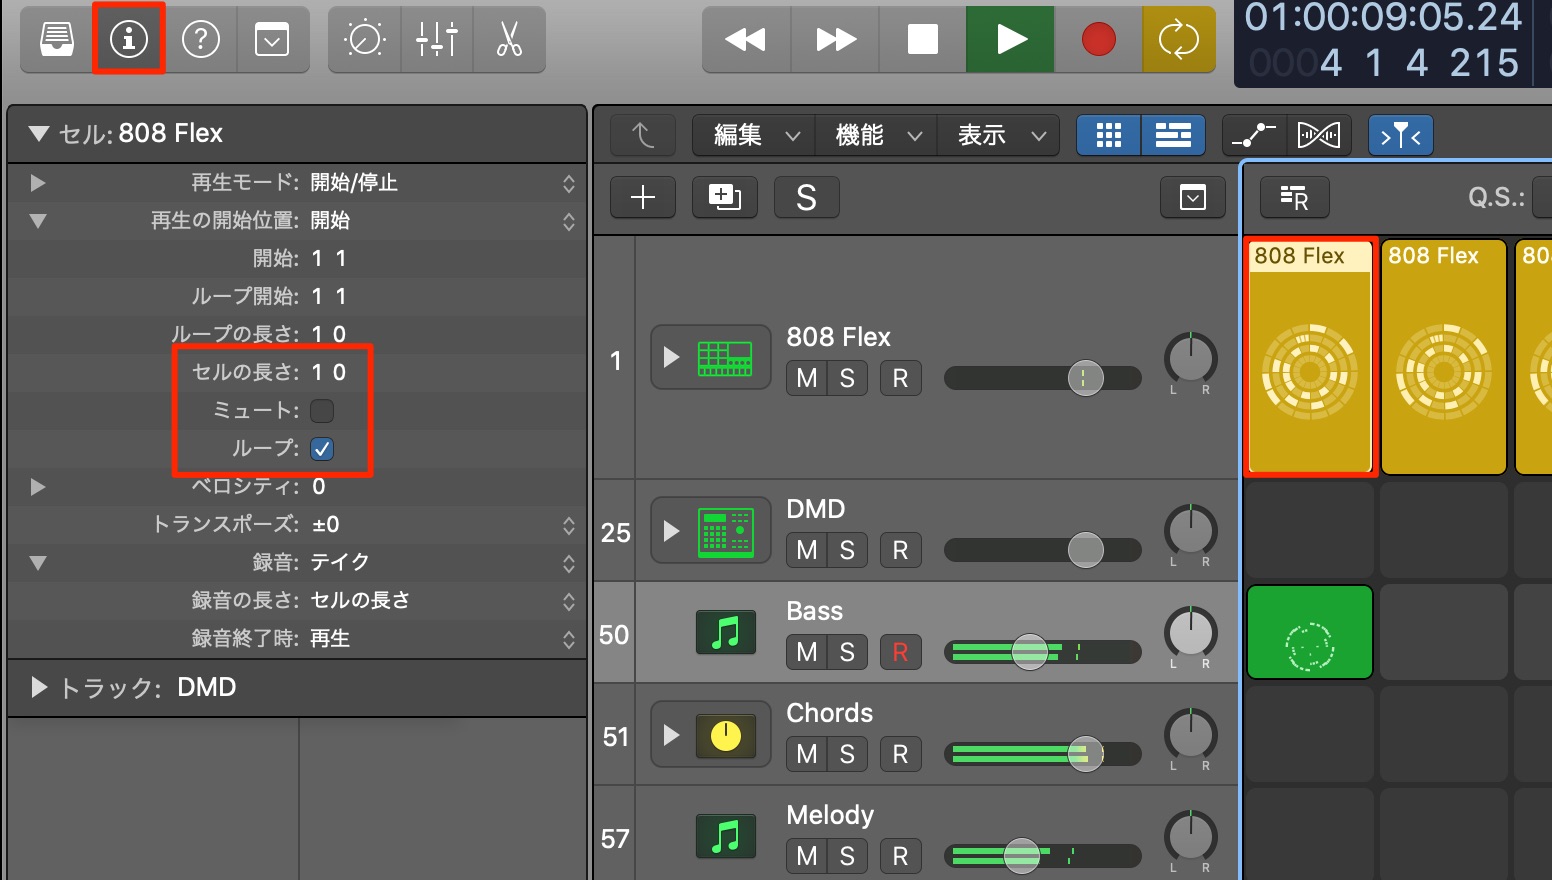Solo the 808 Flex track
Screen dimensions: 1552x880
[x=847, y=378]
